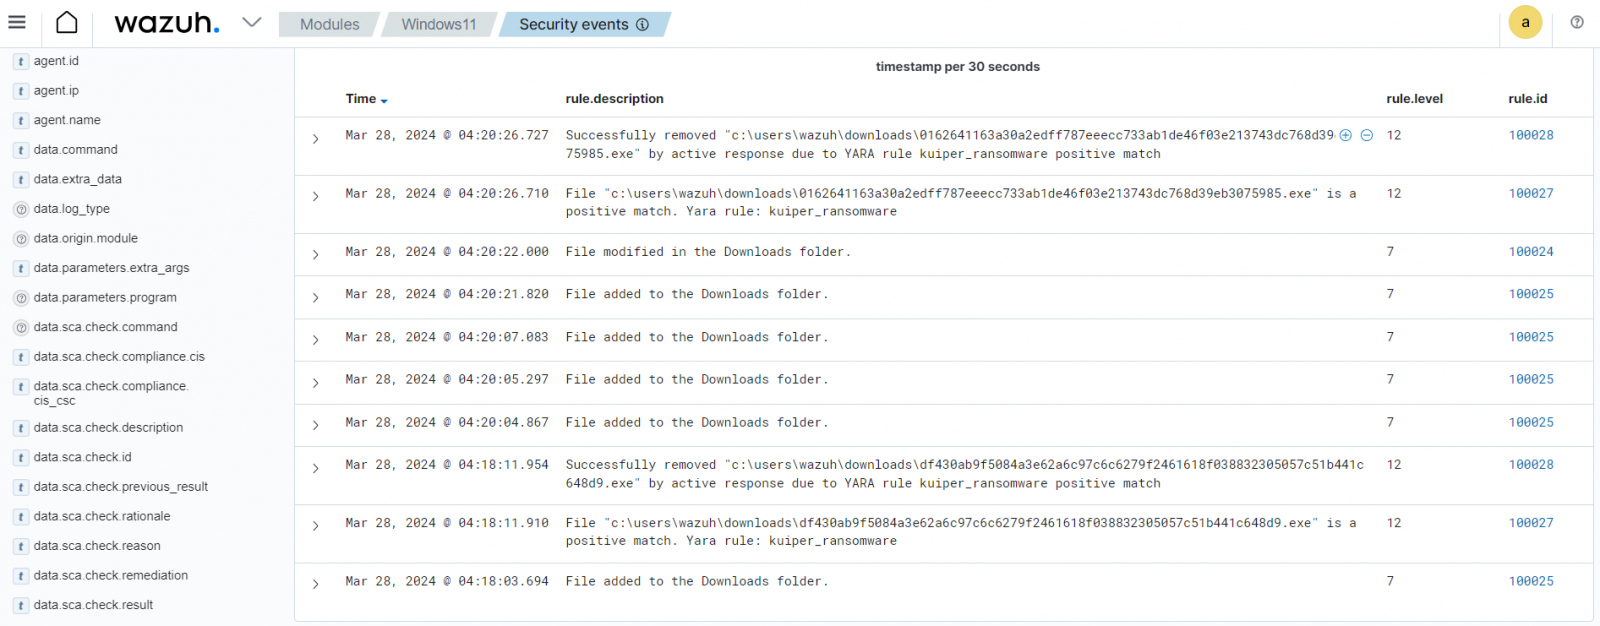Expand event row at 04:18:11.954

click(315, 468)
